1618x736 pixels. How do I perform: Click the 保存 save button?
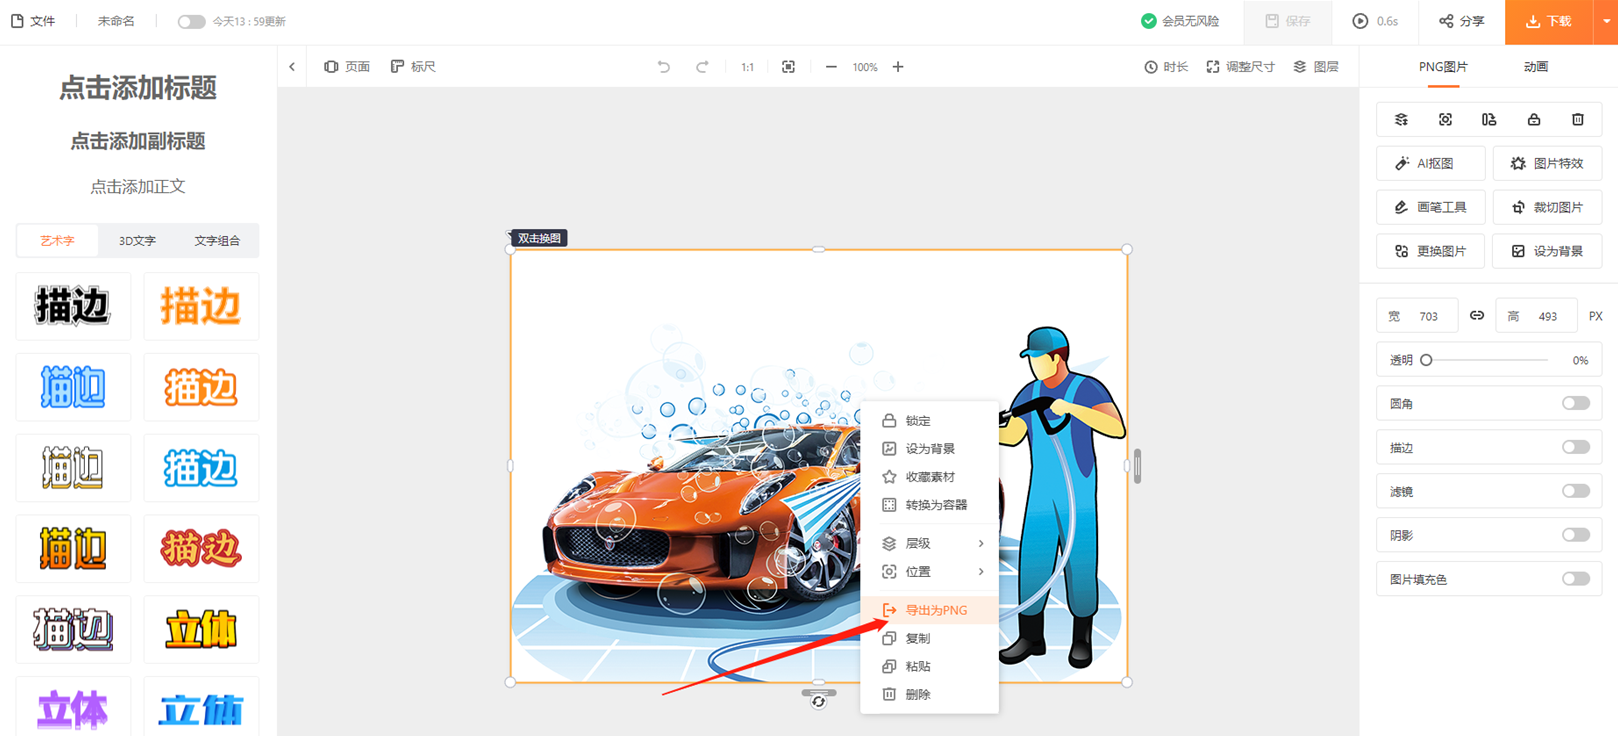tap(1287, 21)
